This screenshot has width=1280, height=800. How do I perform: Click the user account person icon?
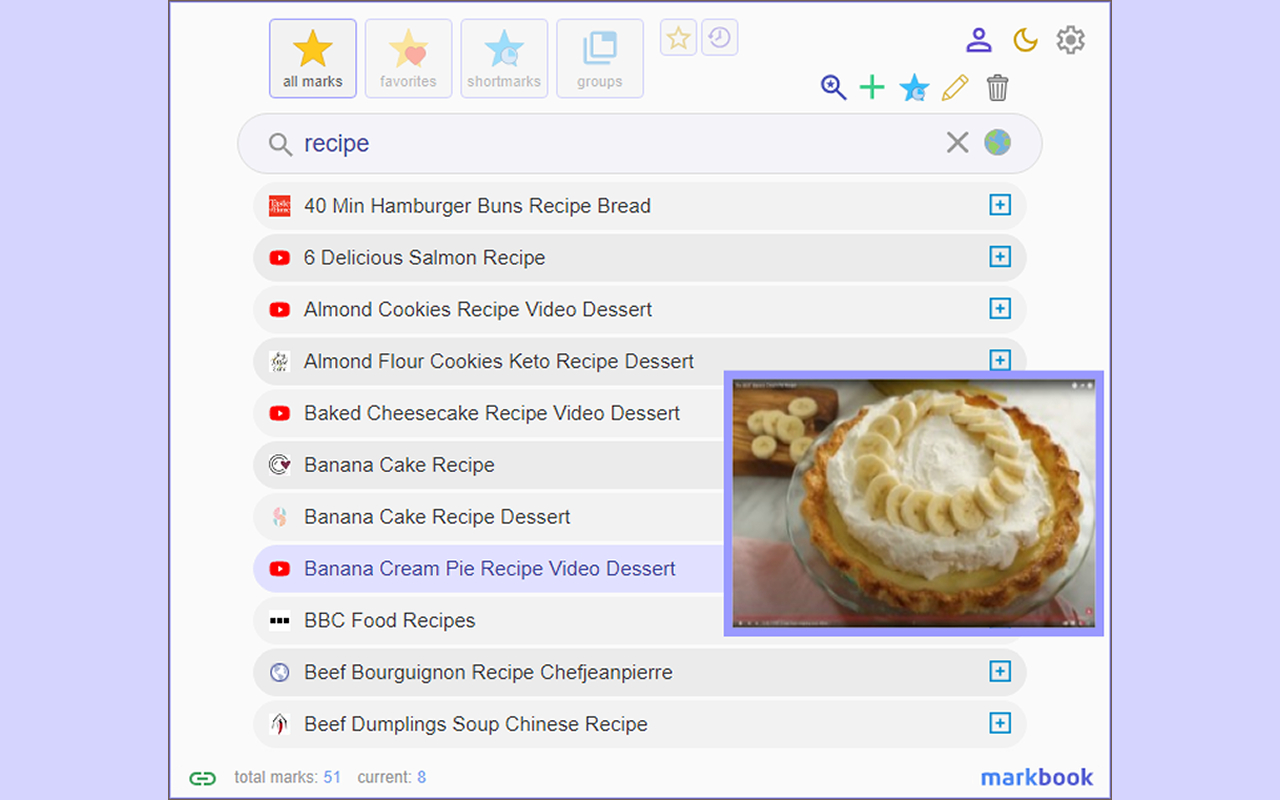979,40
